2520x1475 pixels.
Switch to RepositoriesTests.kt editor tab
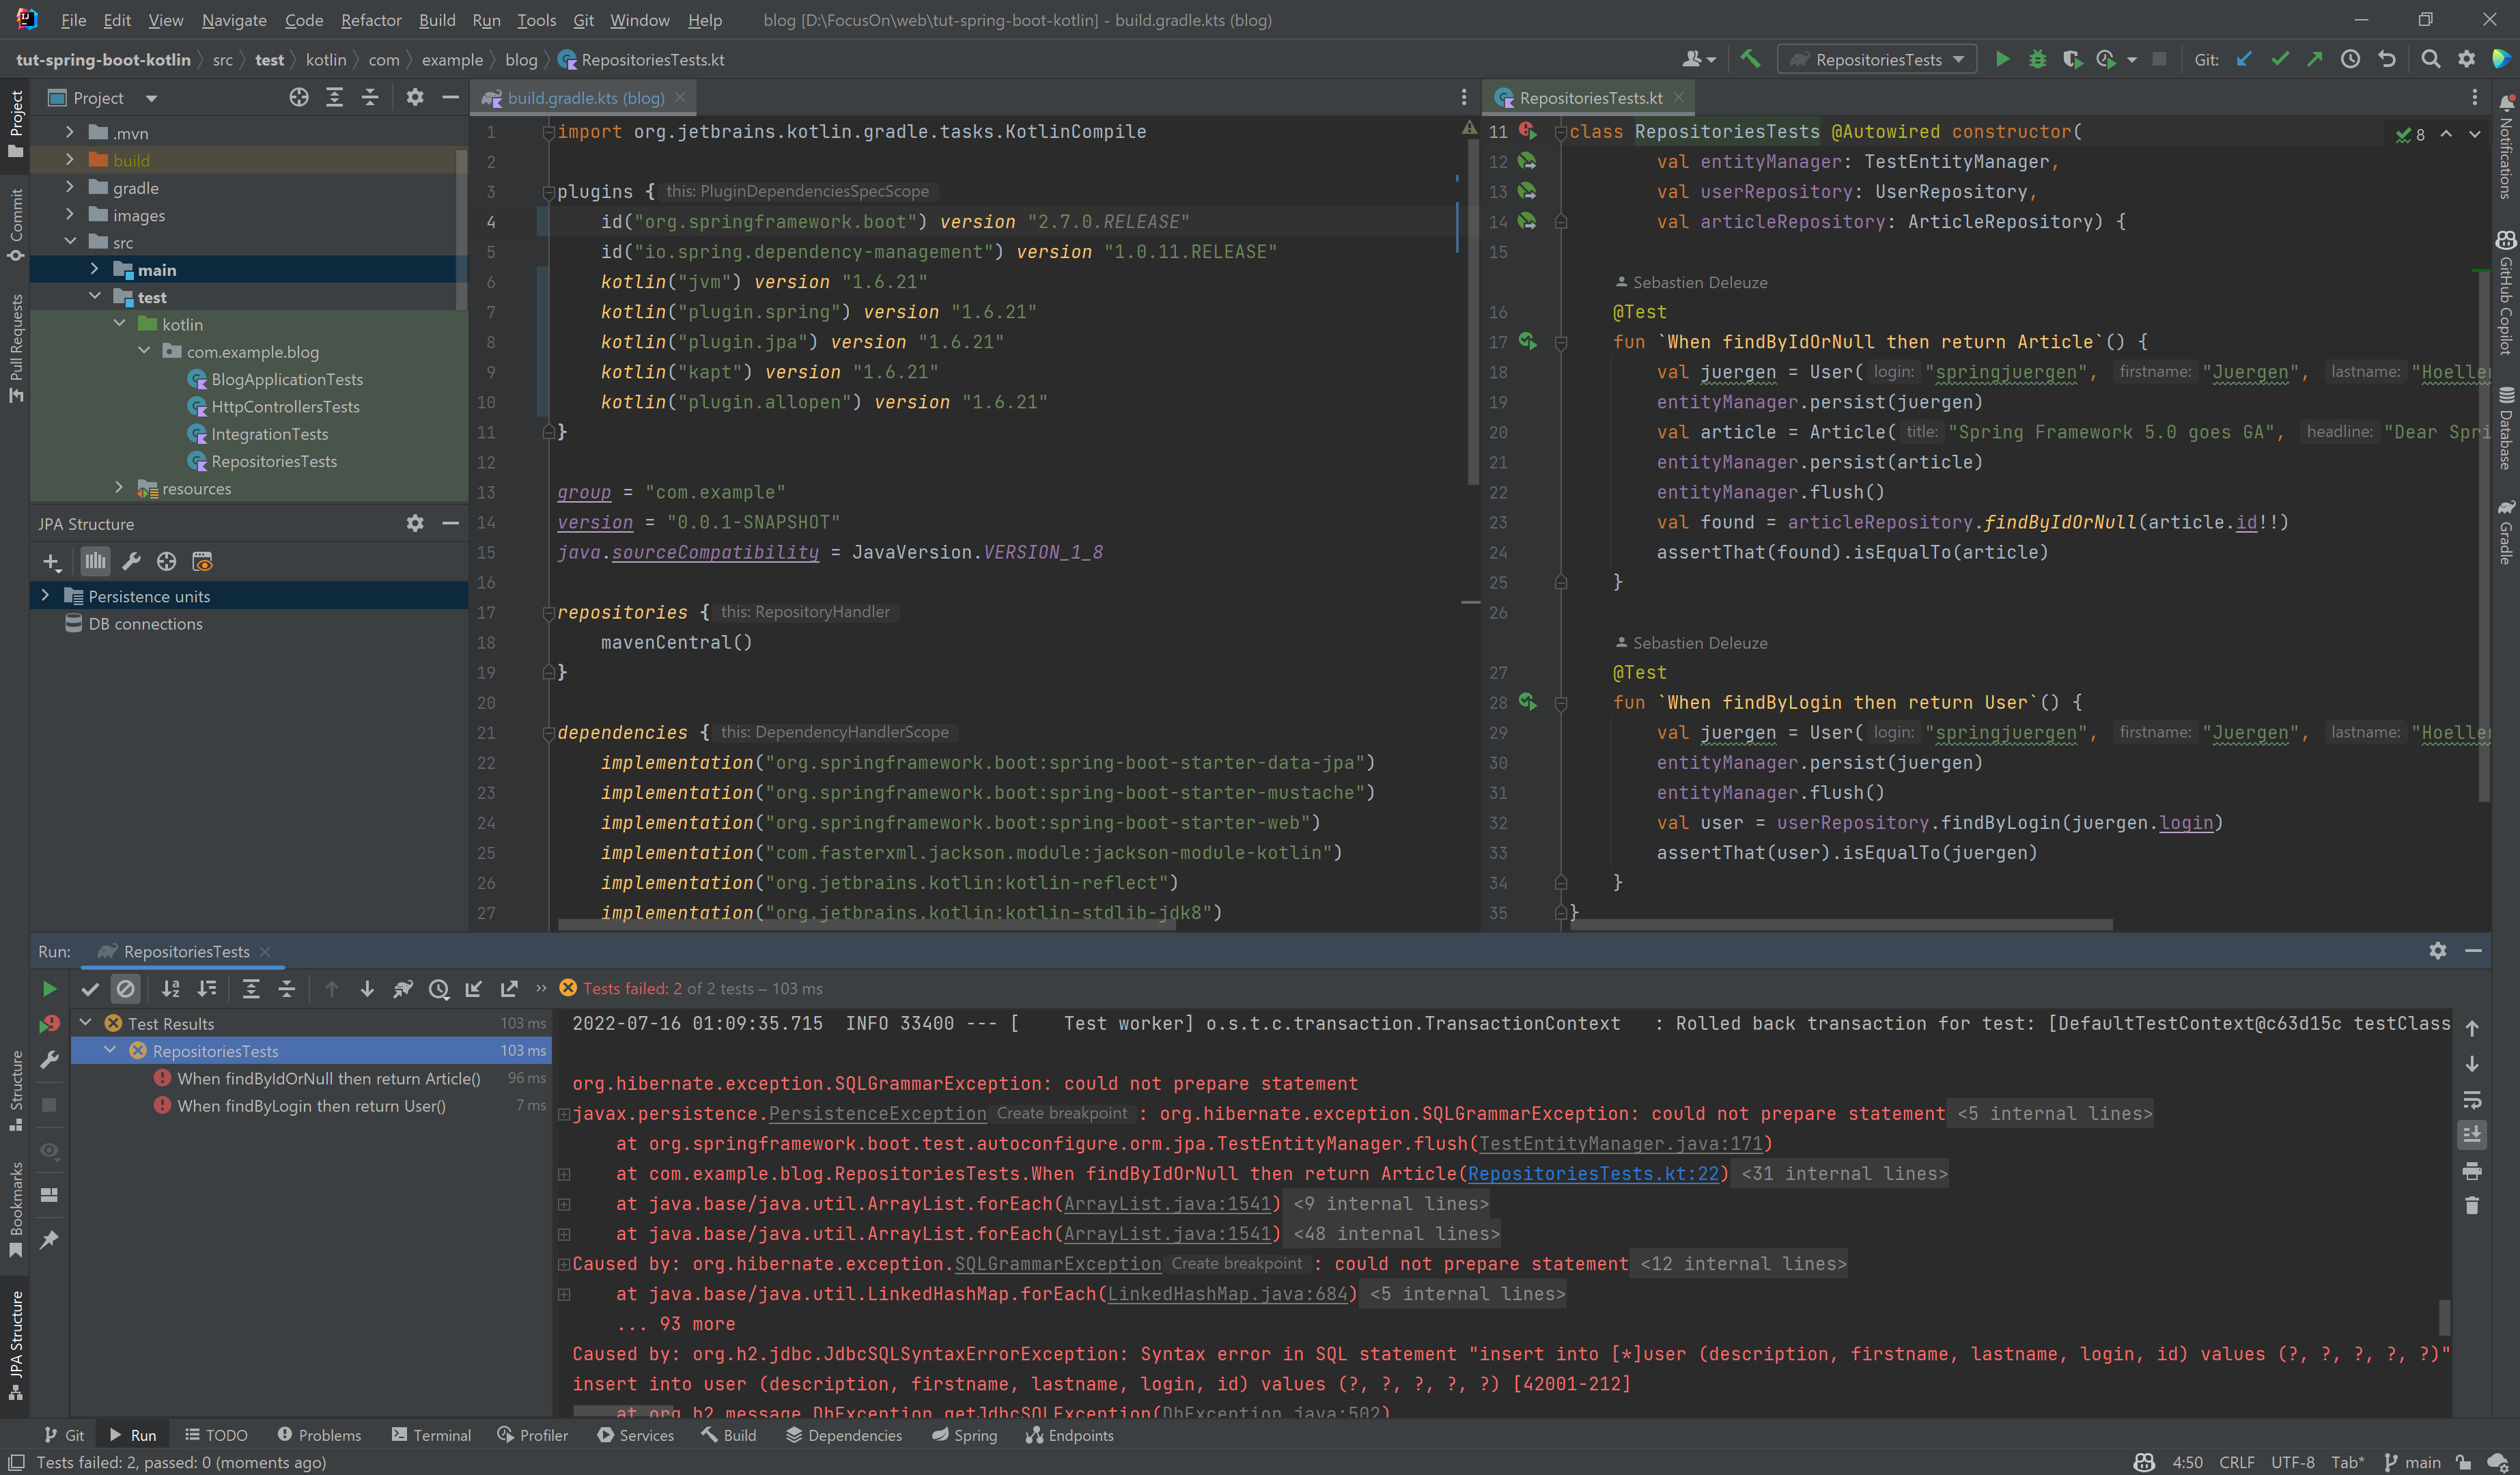point(1590,98)
